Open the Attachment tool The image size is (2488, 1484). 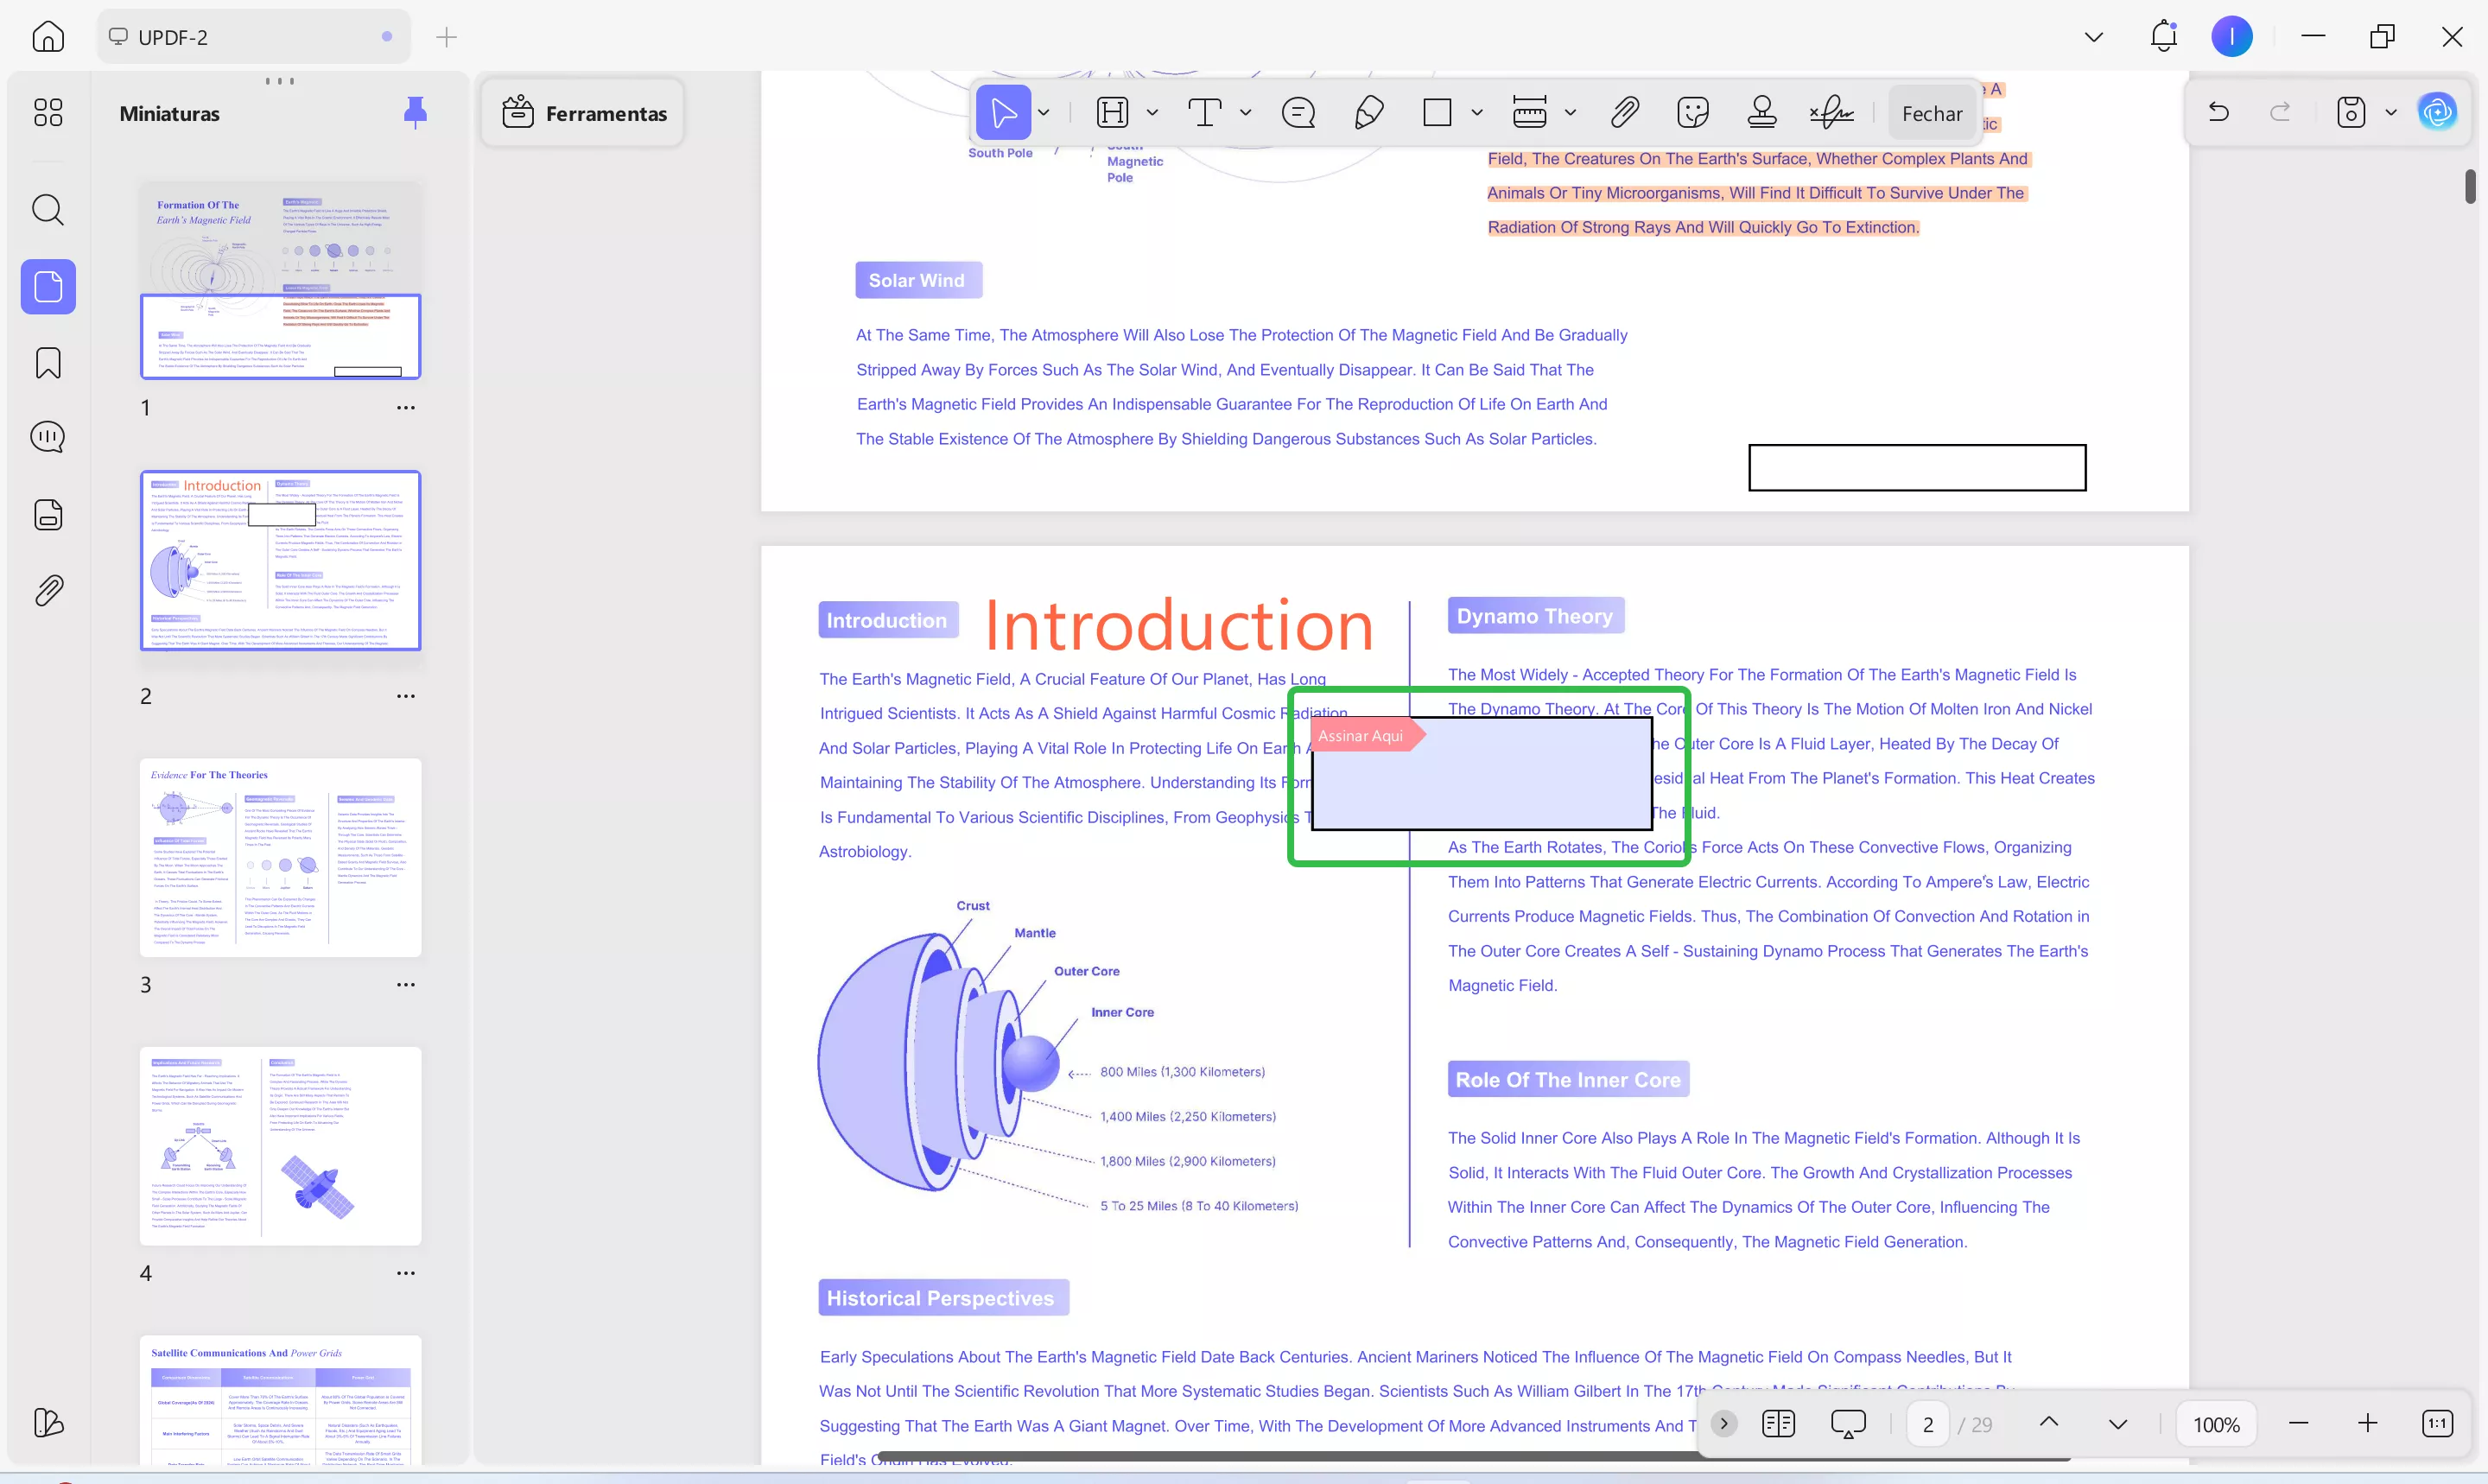click(1624, 112)
